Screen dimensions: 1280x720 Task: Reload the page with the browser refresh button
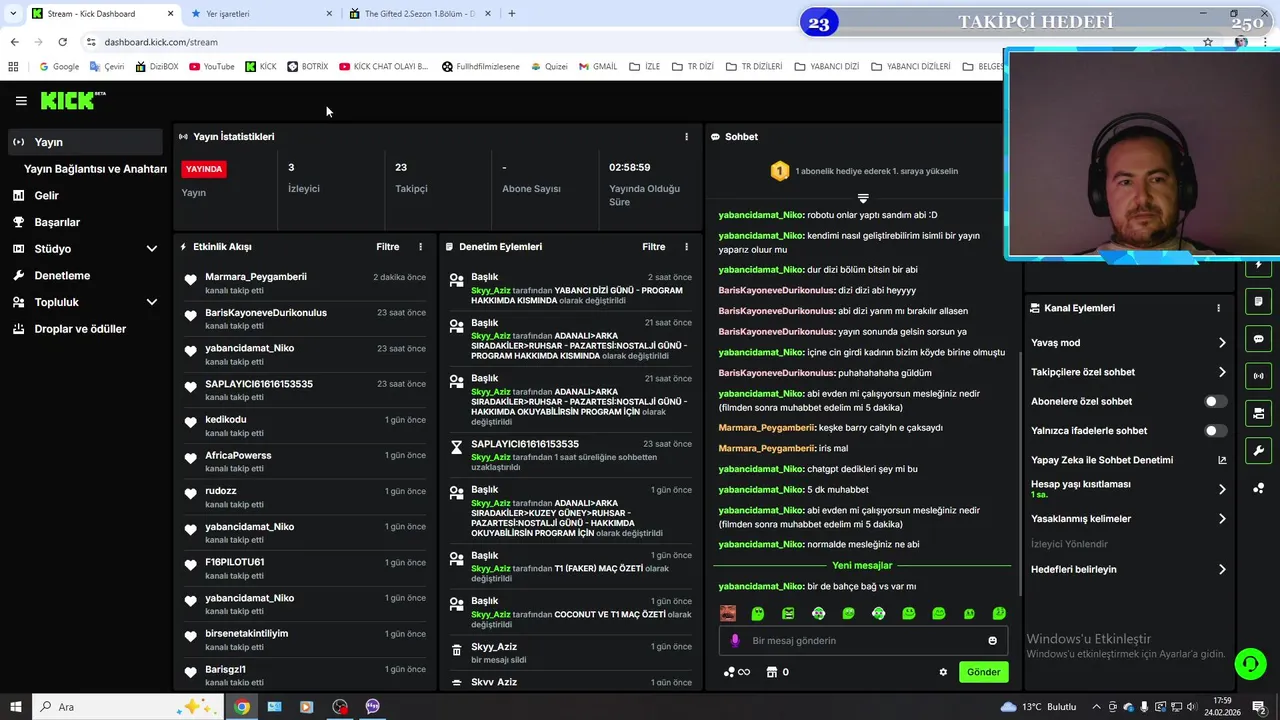pos(62,42)
